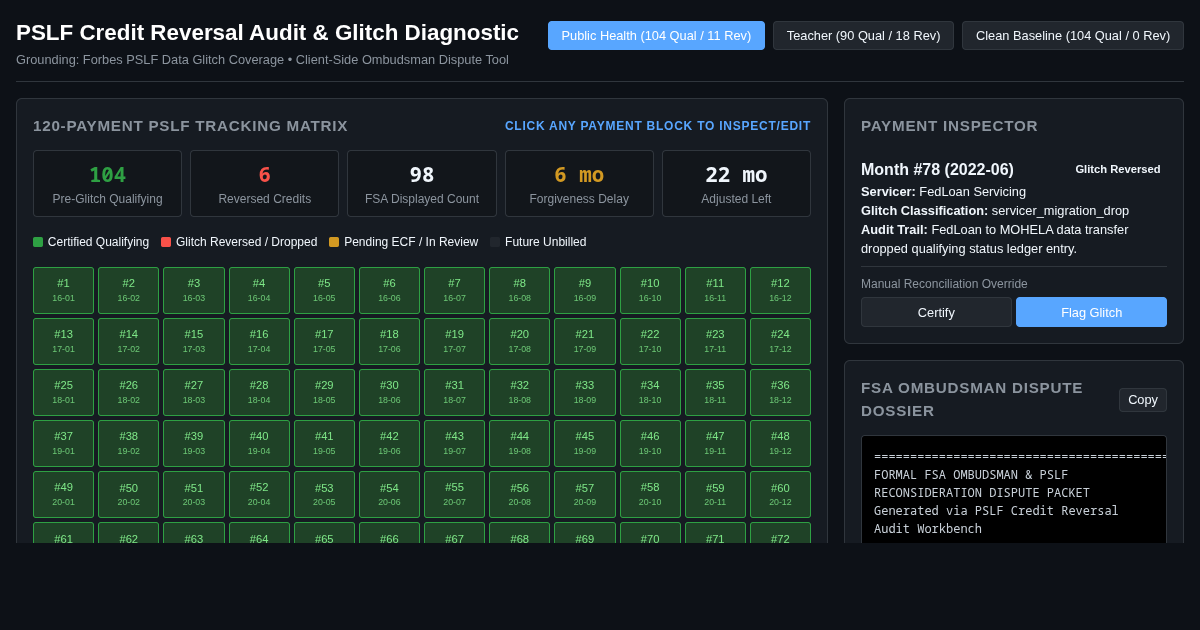Inspect payment block #25 (18-01)
1200x630 pixels.
click(63, 392)
